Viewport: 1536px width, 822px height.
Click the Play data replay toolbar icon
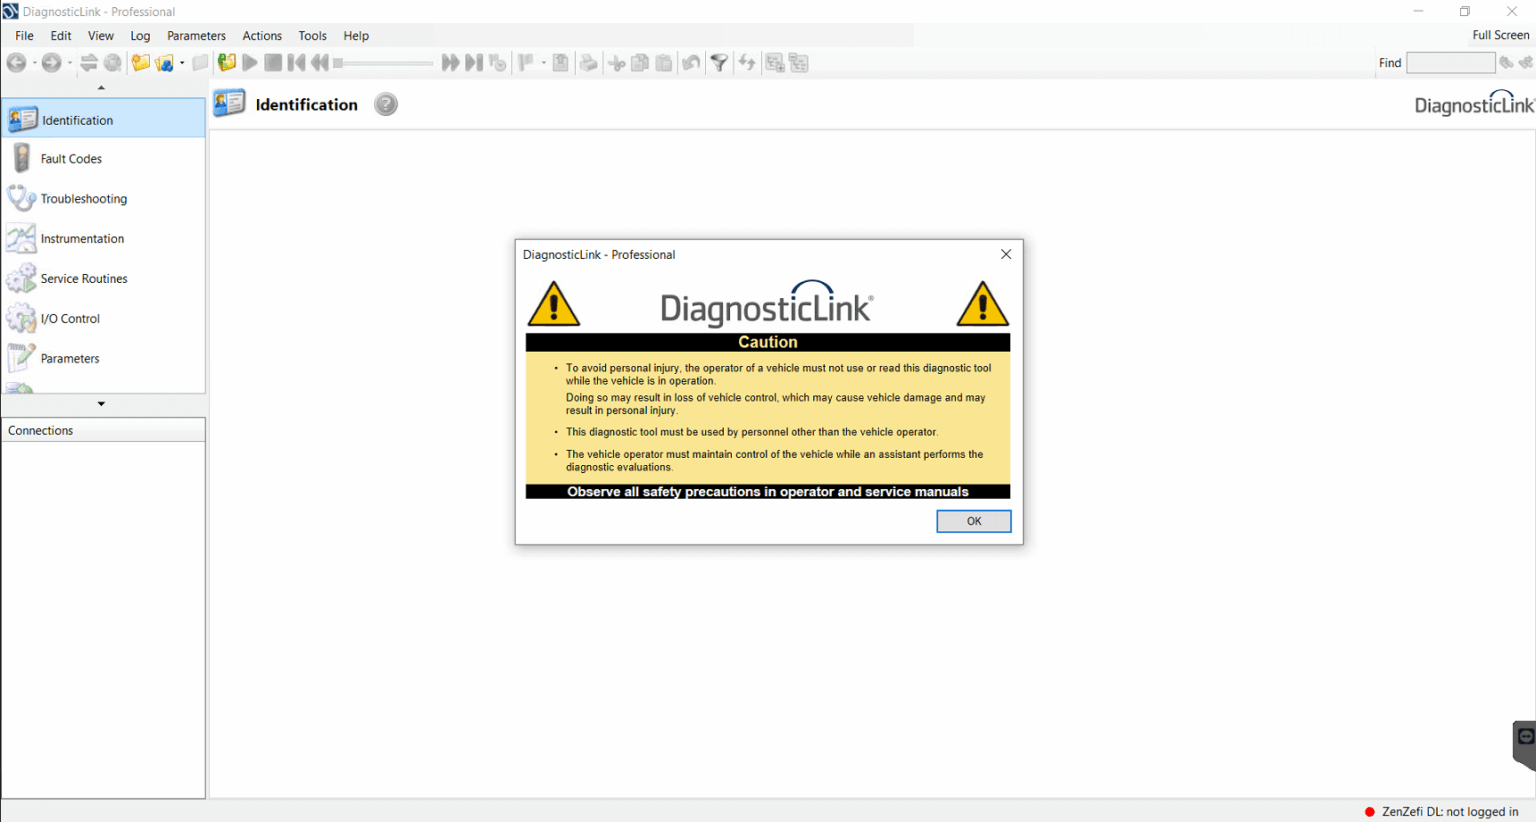pyautogui.click(x=249, y=62)
